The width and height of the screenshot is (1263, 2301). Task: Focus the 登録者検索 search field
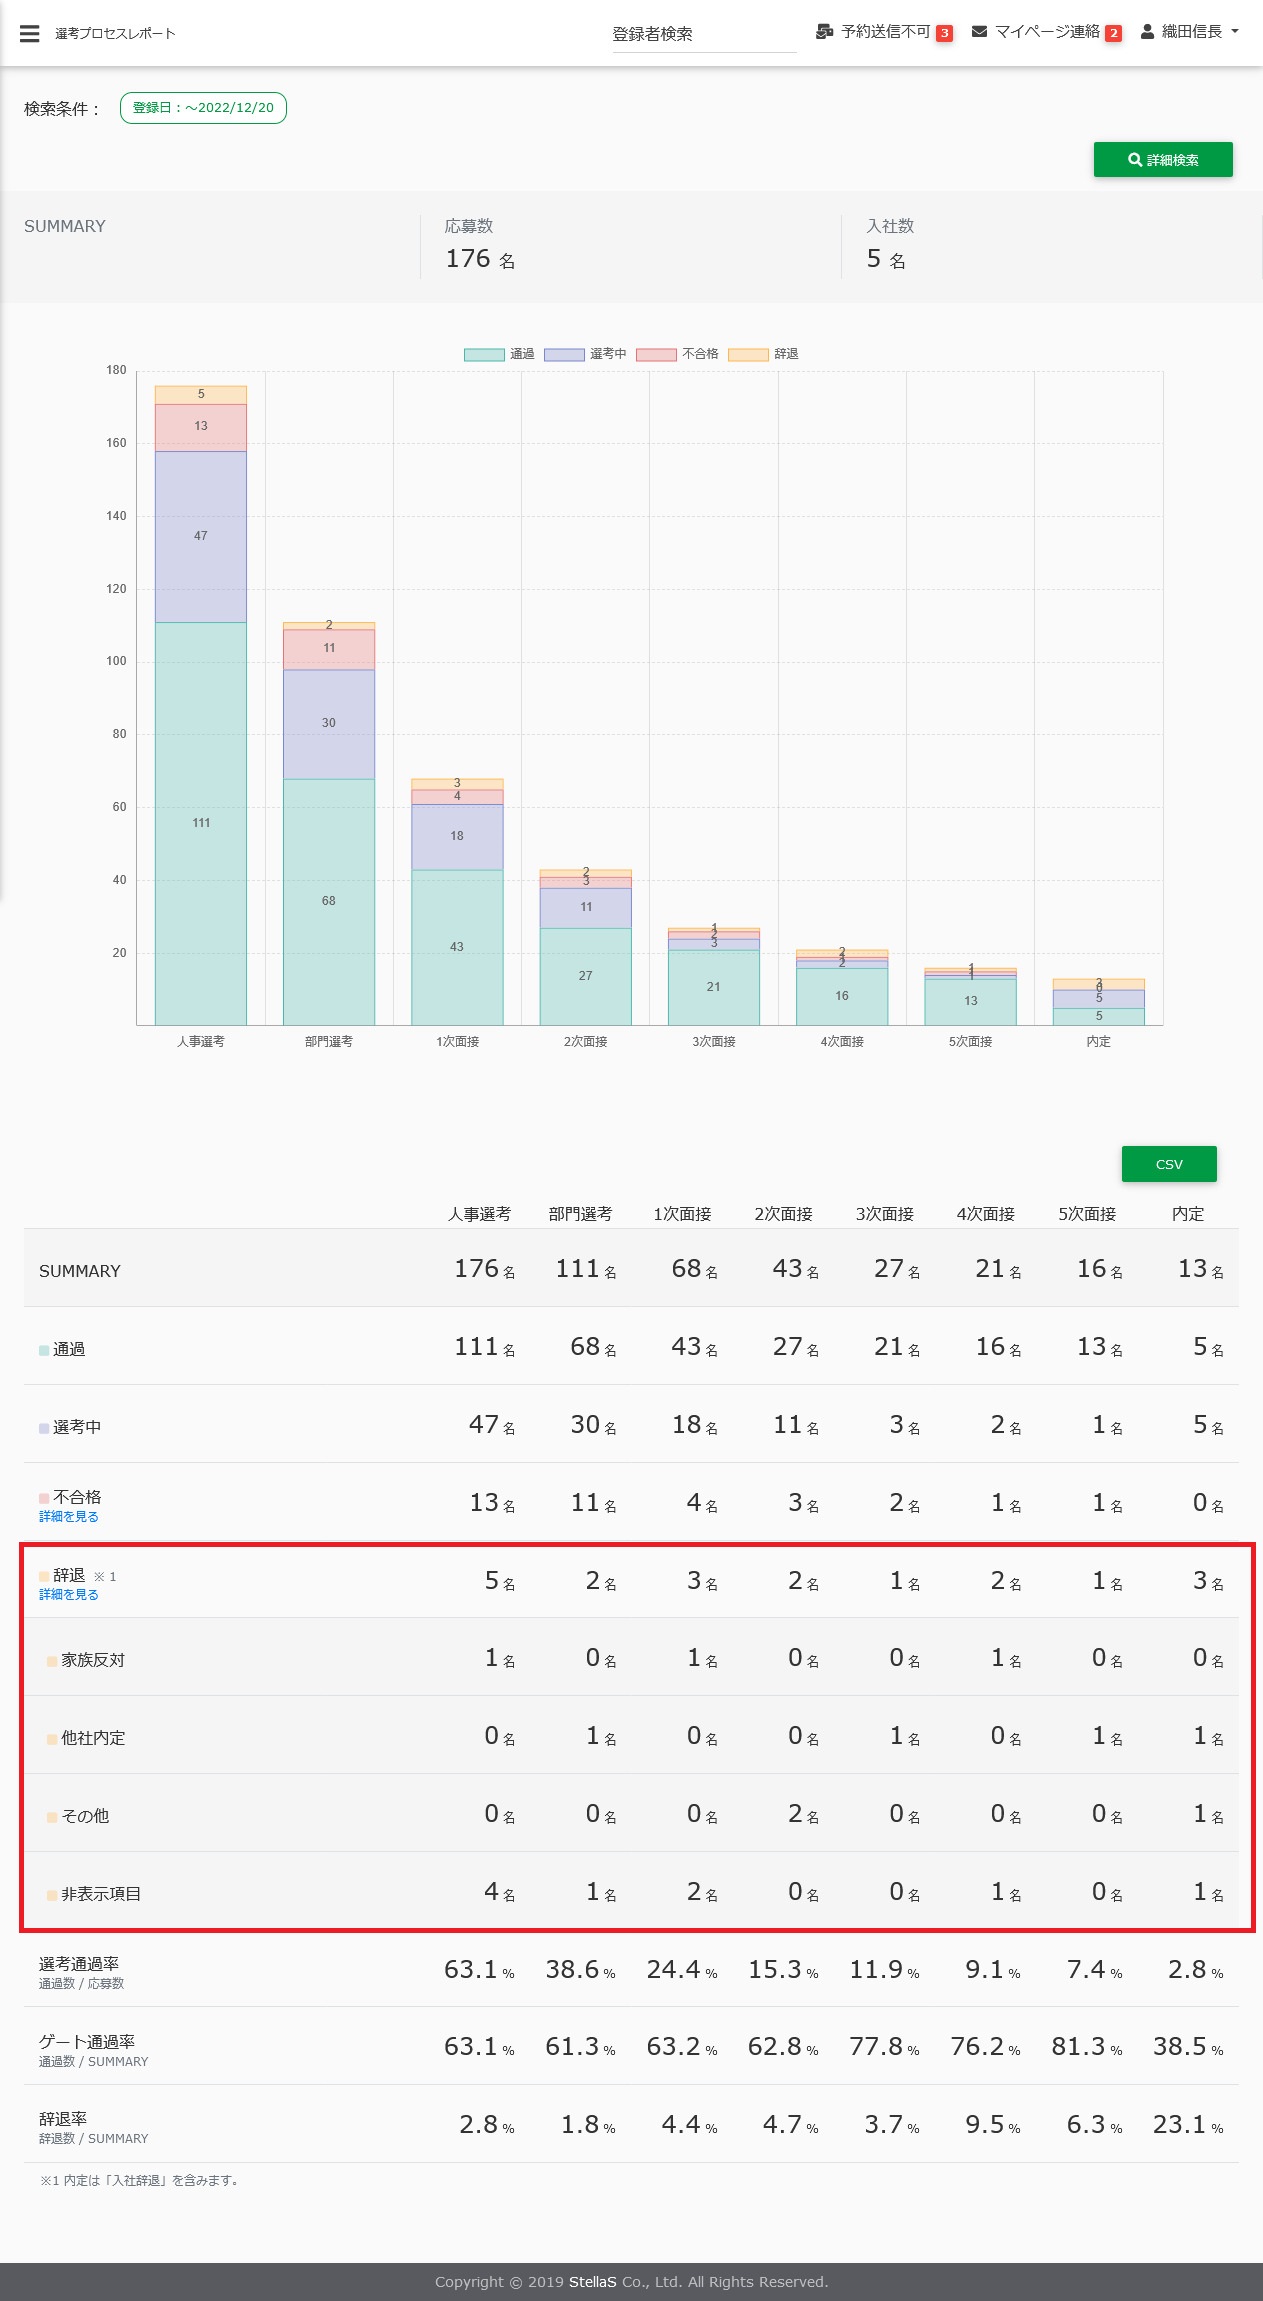click(x=703, y=34)
